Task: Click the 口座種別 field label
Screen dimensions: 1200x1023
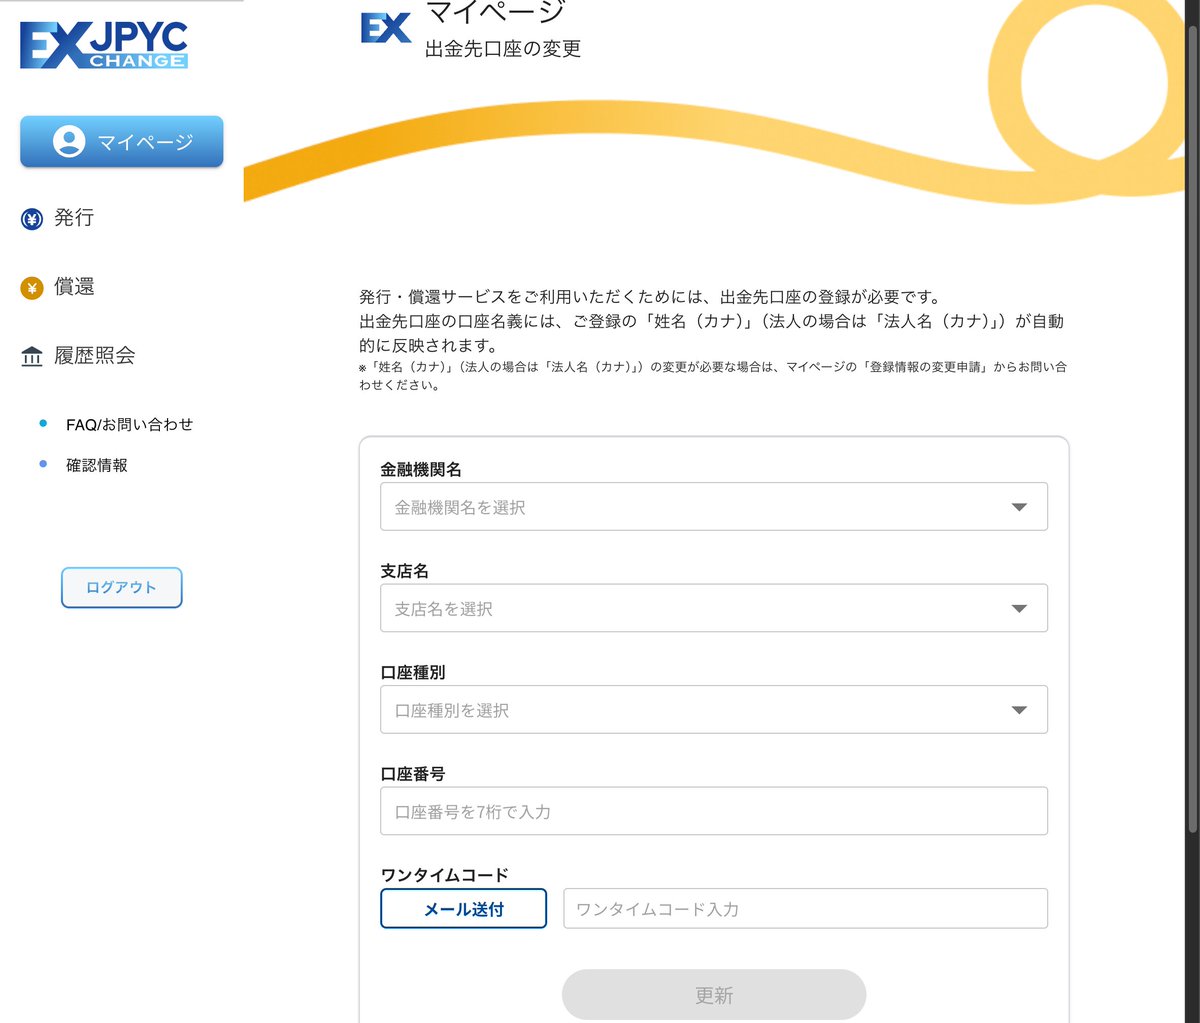Action: tap(413, 673)
